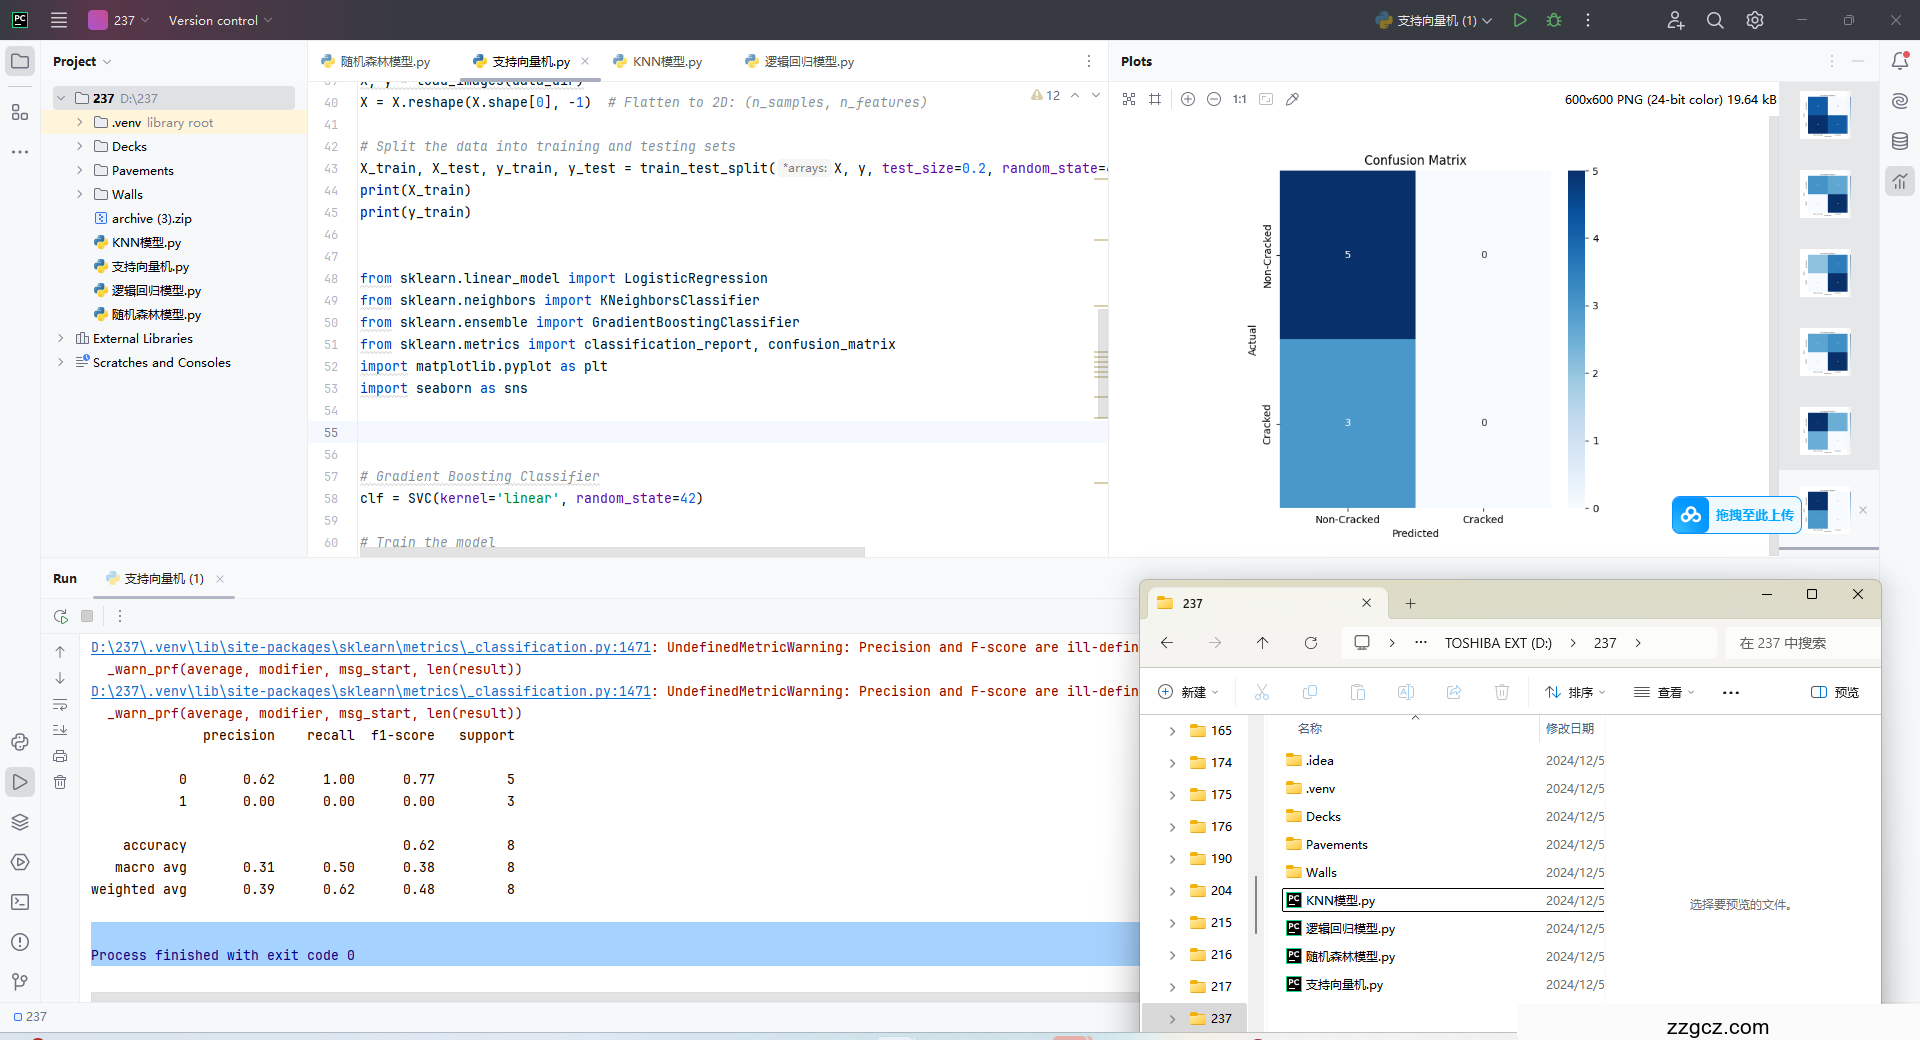Open the Terminal tool window
Image resolution: width=1920 pixels, height=1040 pixels.
click(20, 902)
